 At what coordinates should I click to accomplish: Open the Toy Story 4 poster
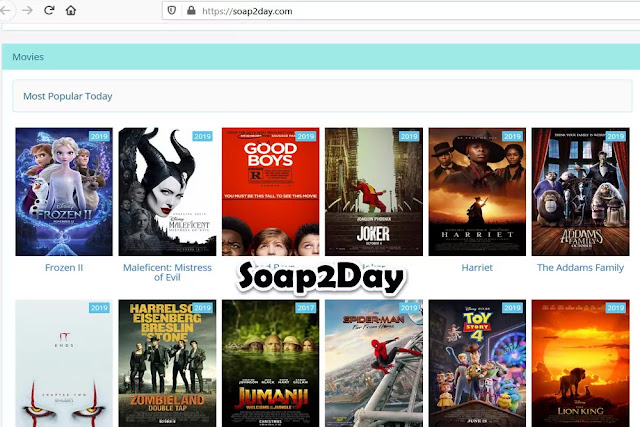pos(477,363)
